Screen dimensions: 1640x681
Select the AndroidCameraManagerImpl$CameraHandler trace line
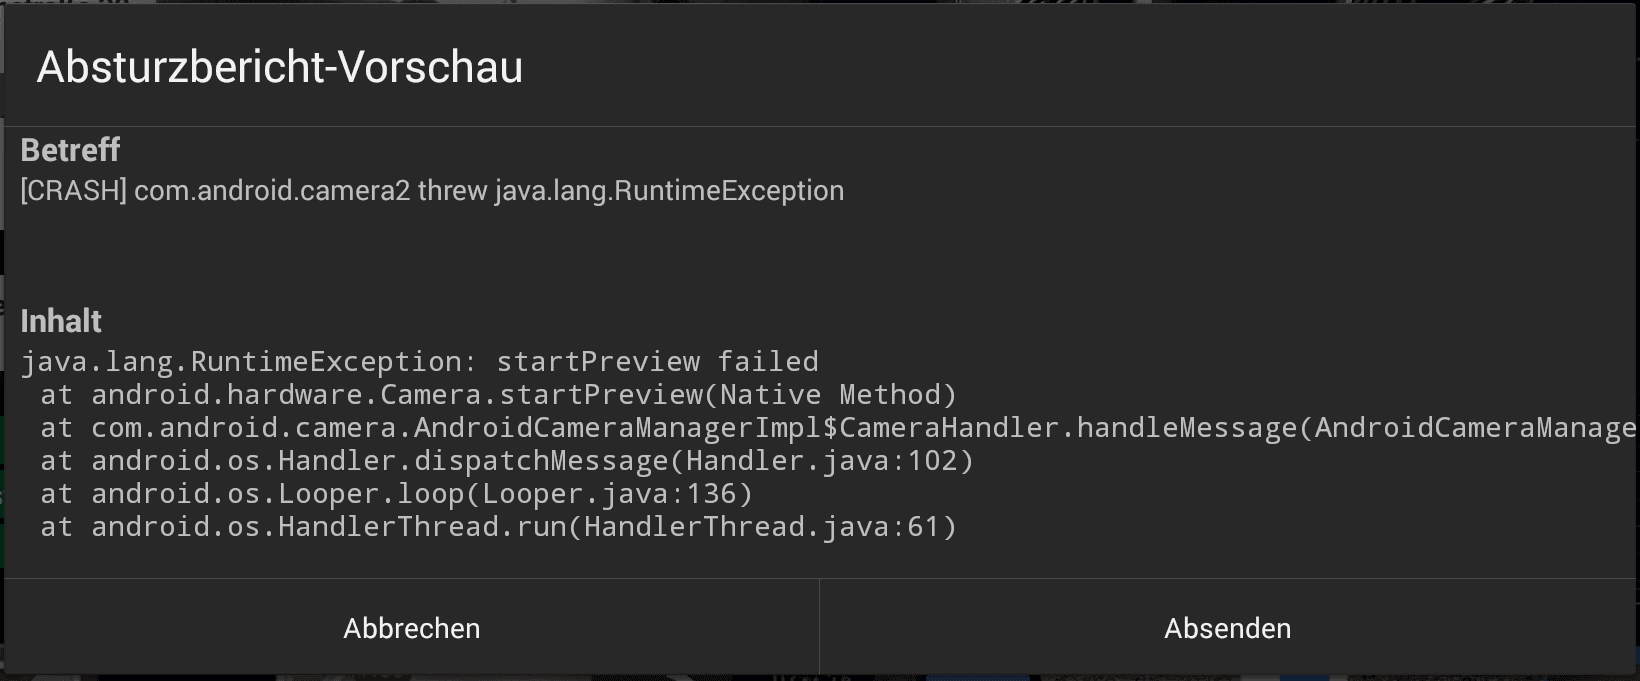click(838, 428)
